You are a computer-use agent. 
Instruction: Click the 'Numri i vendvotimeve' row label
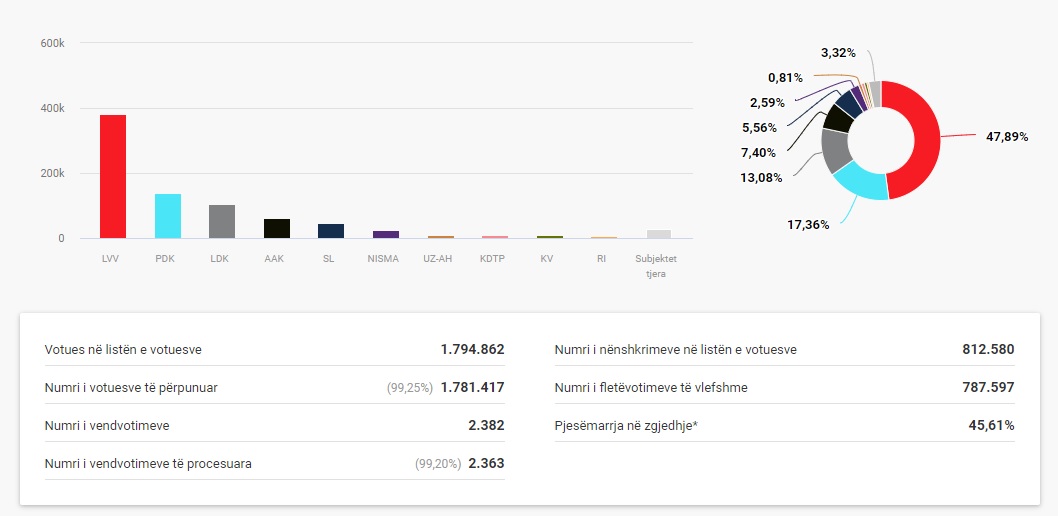107,426
